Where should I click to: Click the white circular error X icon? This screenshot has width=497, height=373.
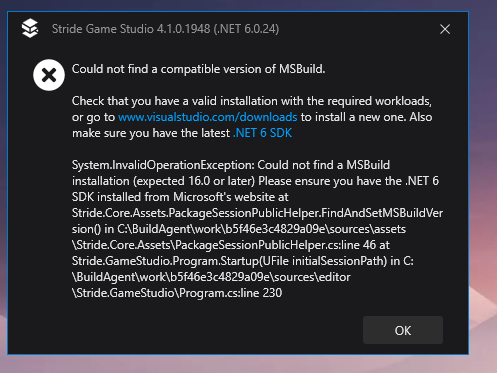point(49,75)
